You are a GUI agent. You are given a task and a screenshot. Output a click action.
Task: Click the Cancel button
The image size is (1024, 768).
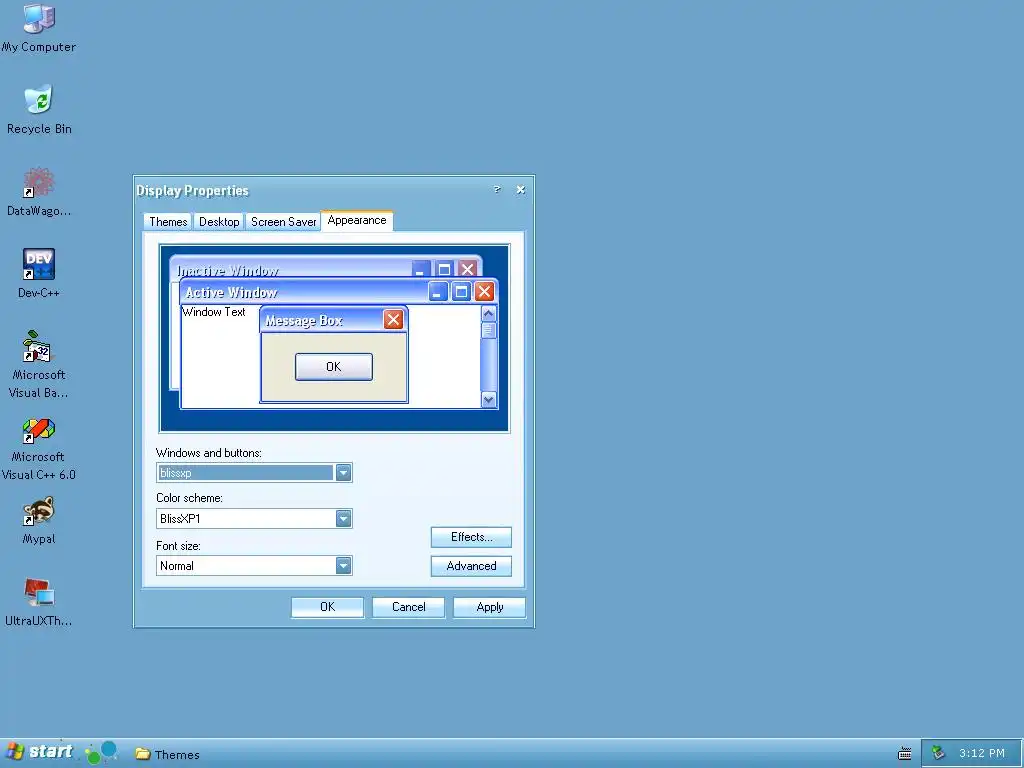(408, 607)
